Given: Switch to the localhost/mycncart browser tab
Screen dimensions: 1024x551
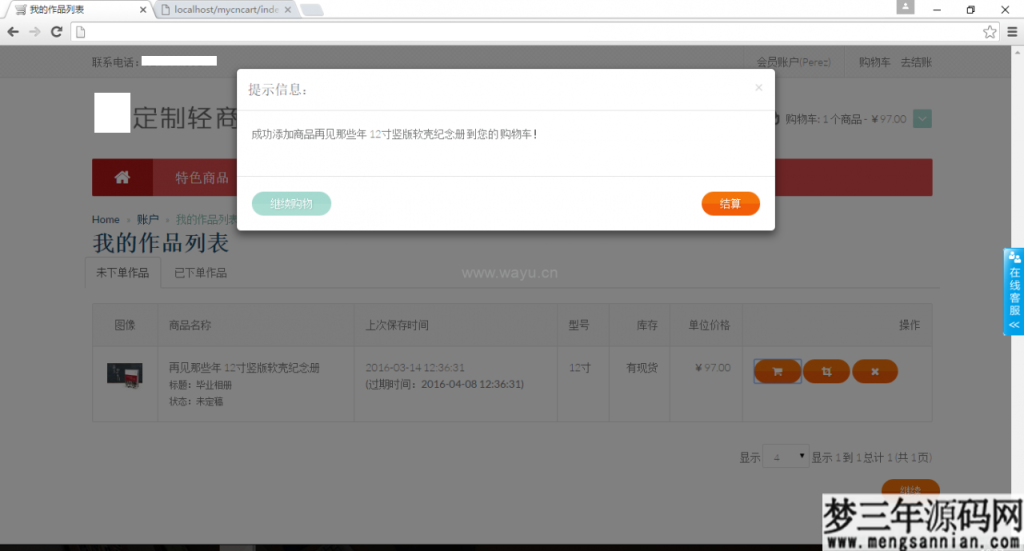Looking at the screenshot, I should coord(226,10).
